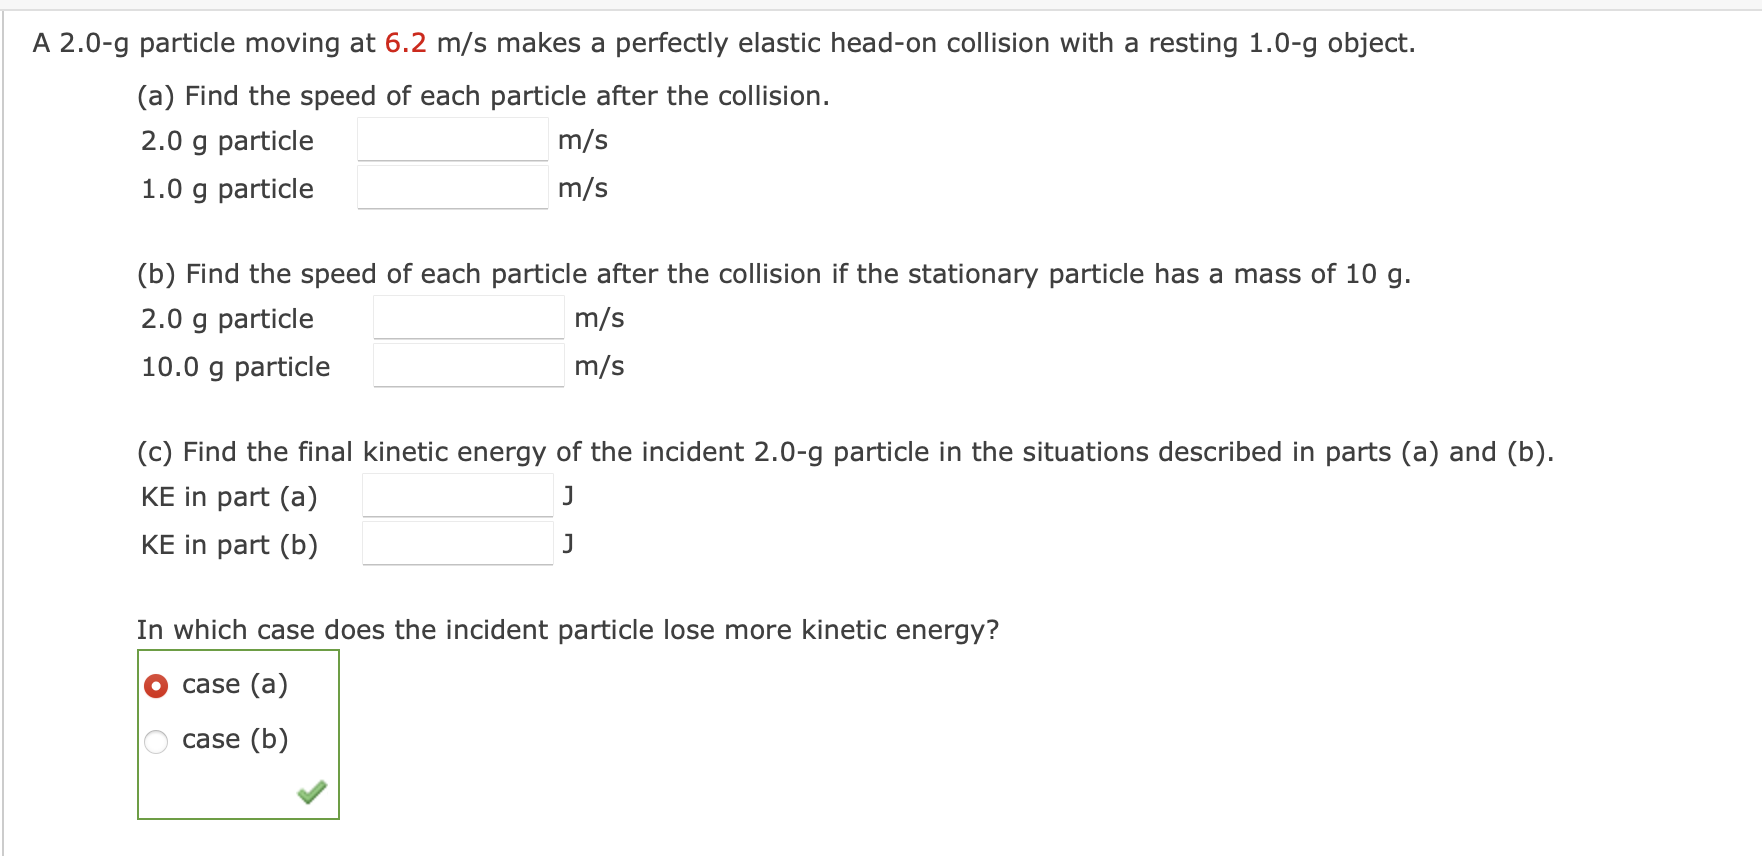Click the m/s unit label beside the 1.0 g field

[583, 188]
